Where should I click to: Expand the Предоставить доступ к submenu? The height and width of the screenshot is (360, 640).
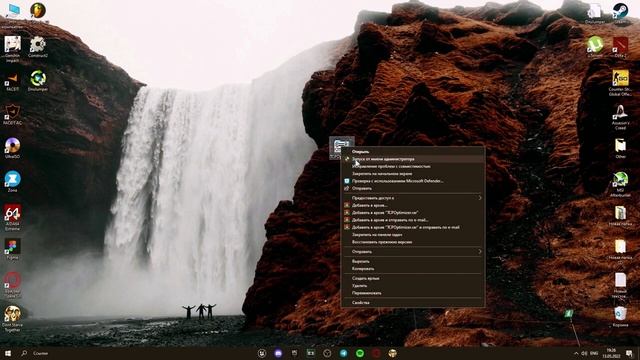(413, 198)
